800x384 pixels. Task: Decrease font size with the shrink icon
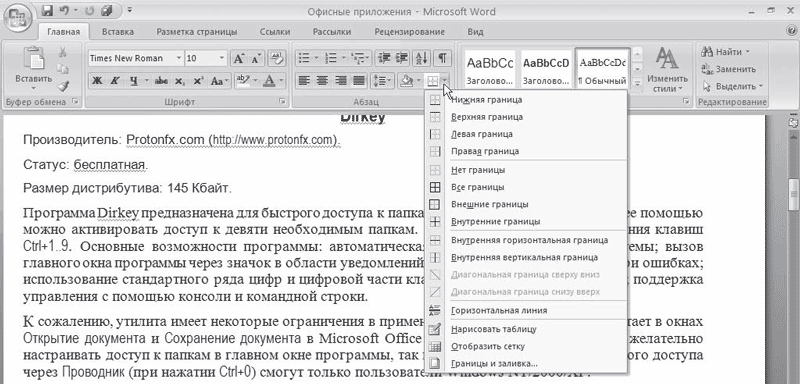[255, 59]
